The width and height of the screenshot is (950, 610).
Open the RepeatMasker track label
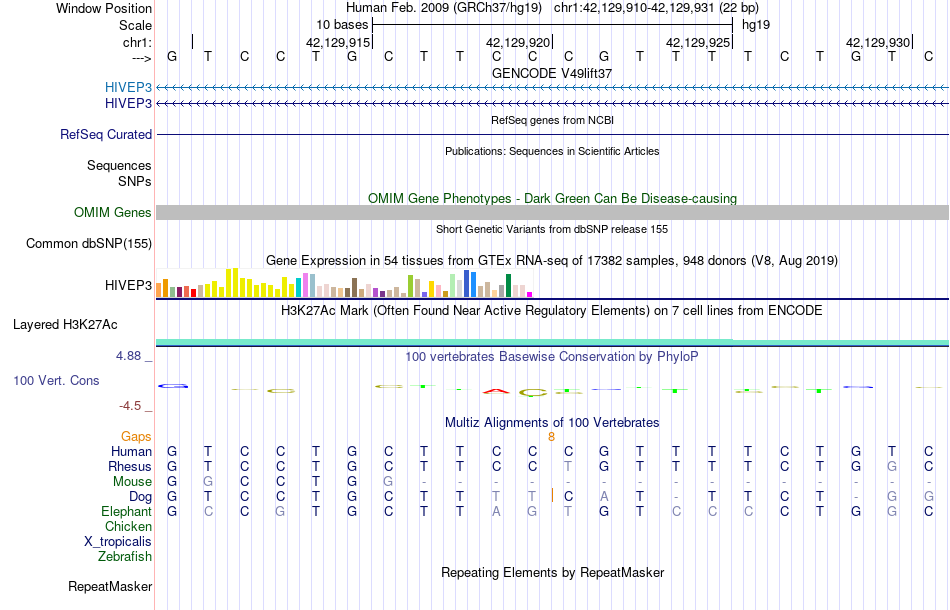(110, 586)
